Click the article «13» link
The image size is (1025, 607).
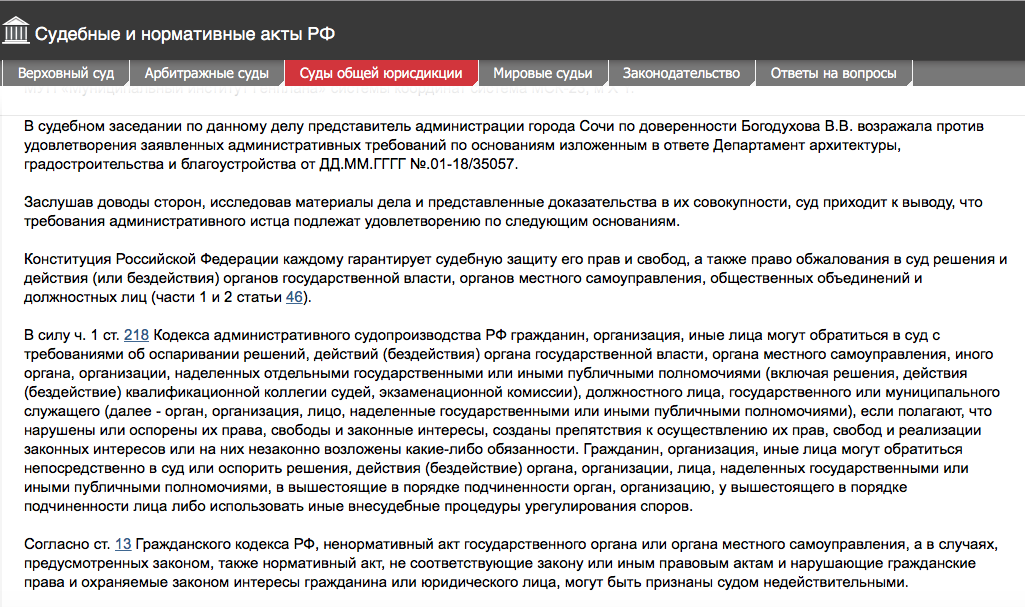click(x=123, y=544)
